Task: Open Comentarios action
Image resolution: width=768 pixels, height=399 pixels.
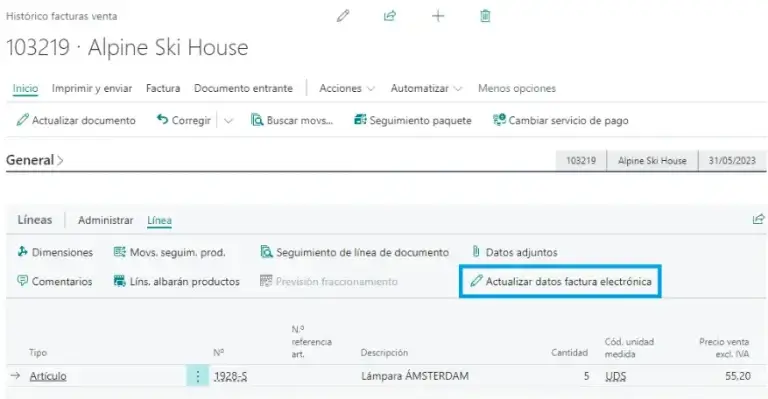Action: click(x=54, y=282)
